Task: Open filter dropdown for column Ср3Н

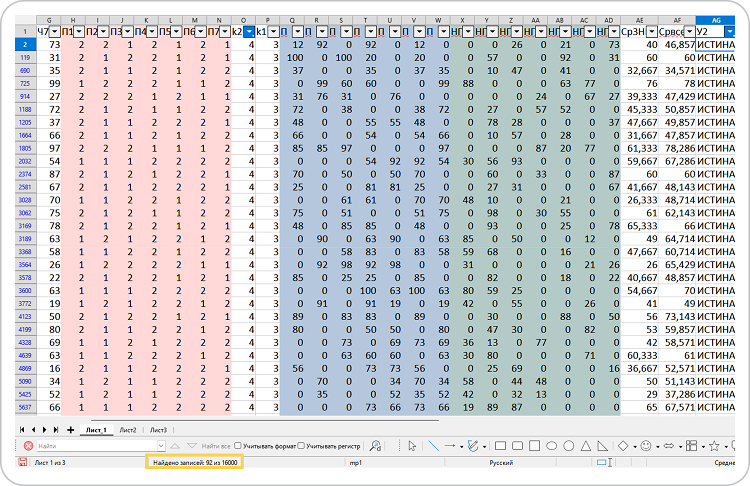Action: coord(651,32)
